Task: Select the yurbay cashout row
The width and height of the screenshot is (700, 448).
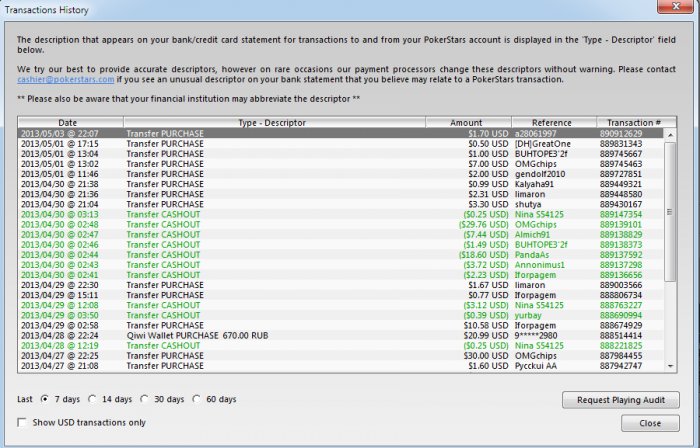Action: point(341,315)
